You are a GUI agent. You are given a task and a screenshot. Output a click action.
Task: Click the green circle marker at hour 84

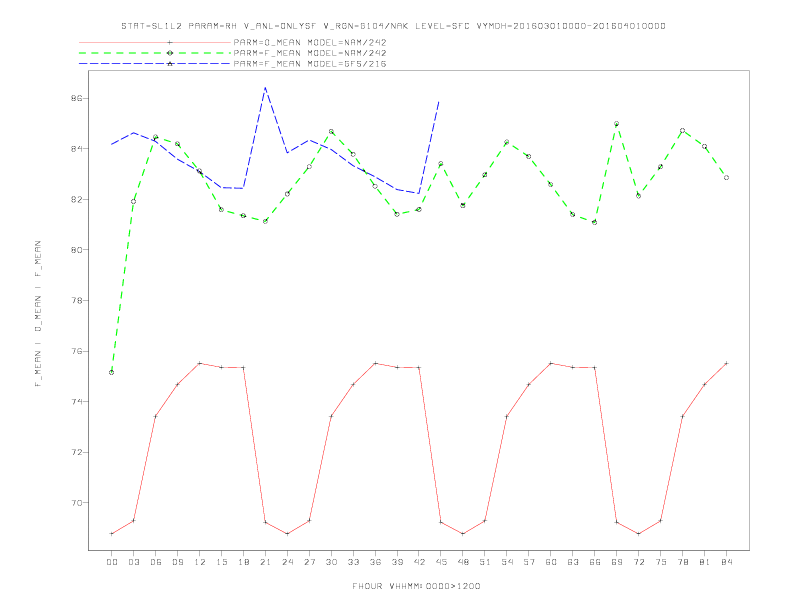(x=726, y=178)
